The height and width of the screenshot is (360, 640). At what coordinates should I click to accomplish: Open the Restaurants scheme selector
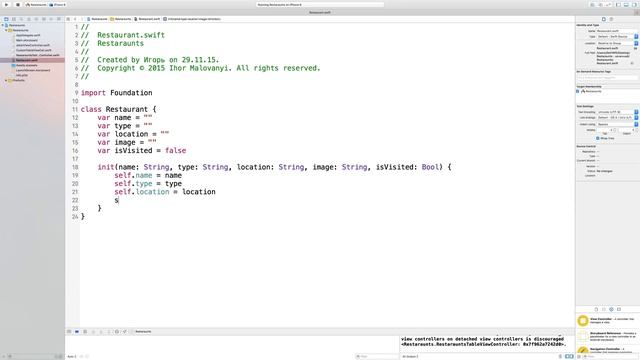36,4
